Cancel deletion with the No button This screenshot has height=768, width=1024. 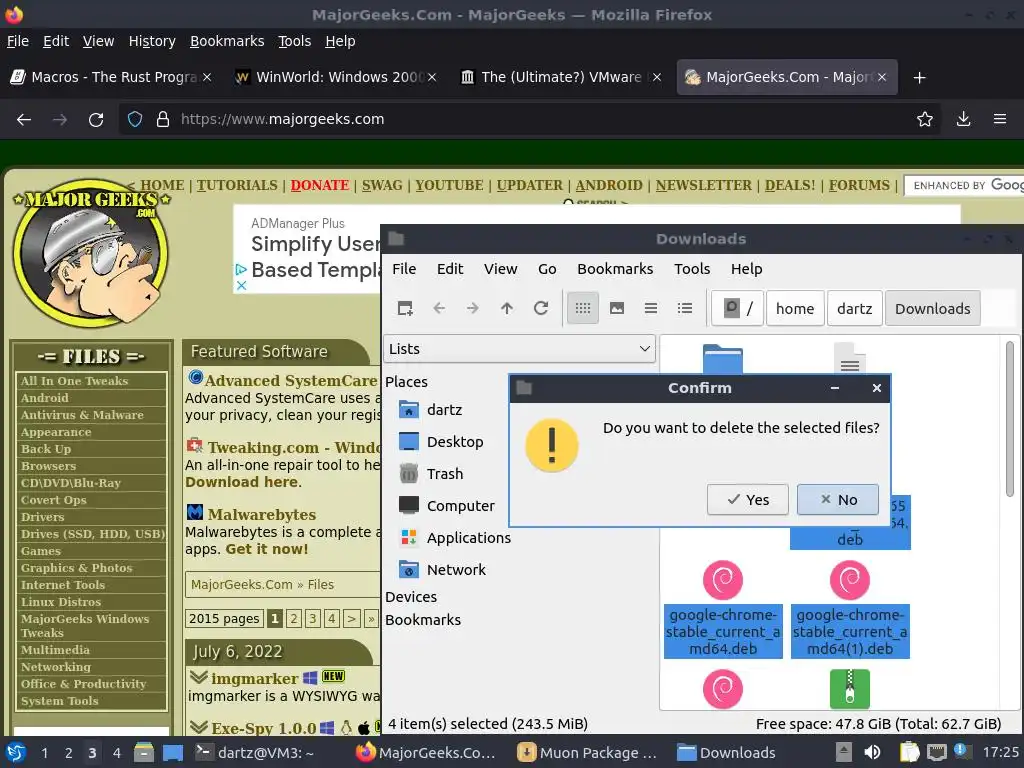837,500
